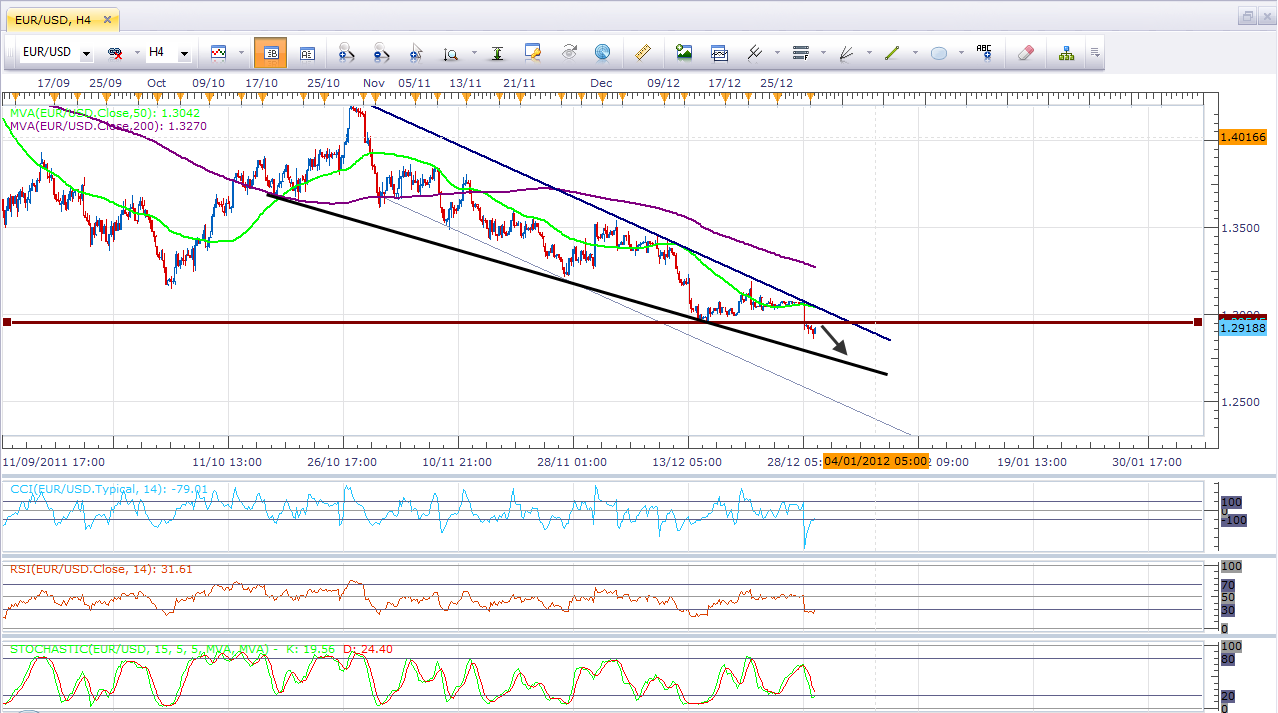This screenshot has width=1278, height=713.
Task: Expand the ellipse shape dropdown arrow
Action: coord(962,53)
